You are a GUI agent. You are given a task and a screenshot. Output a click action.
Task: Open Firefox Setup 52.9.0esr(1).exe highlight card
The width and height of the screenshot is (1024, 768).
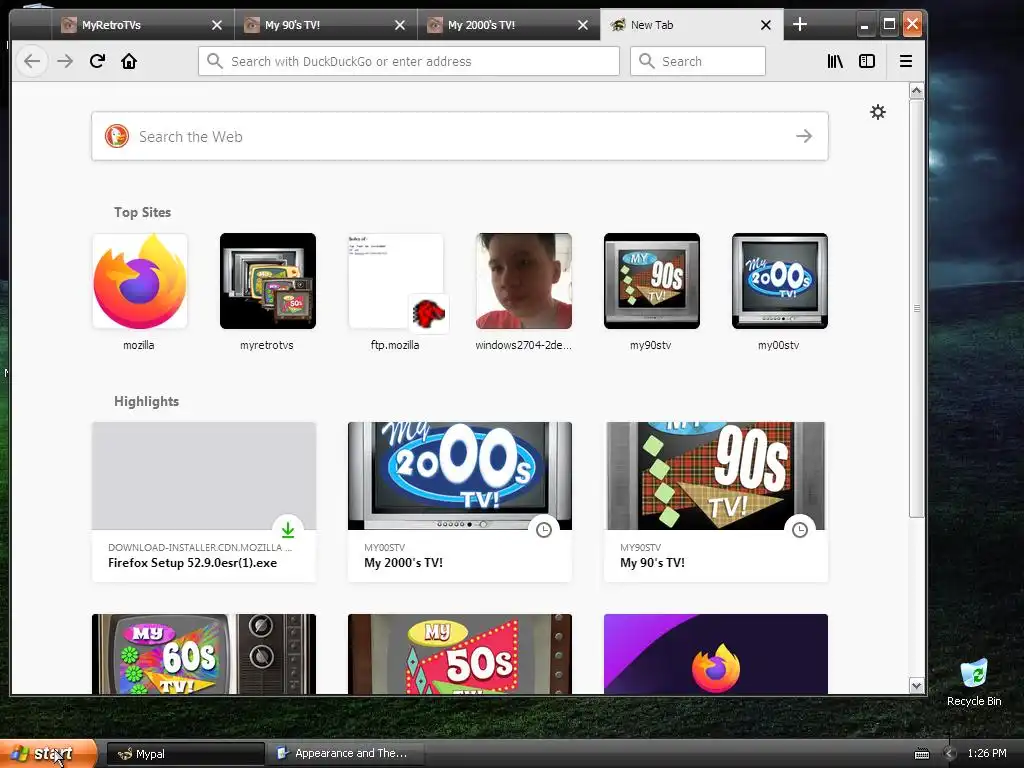[204, 502]
